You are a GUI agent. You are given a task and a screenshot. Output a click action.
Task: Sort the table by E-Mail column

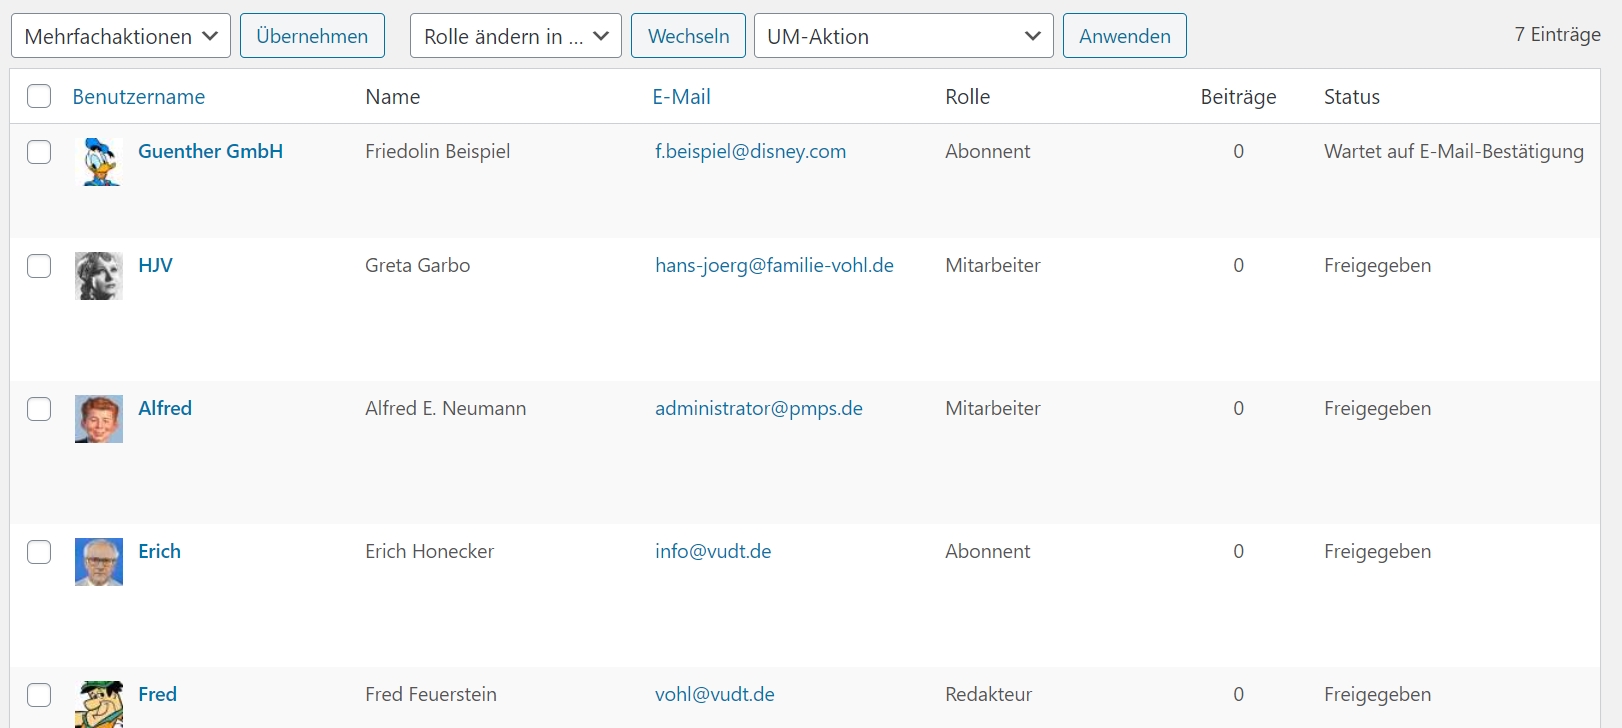(x=681, y=97)
